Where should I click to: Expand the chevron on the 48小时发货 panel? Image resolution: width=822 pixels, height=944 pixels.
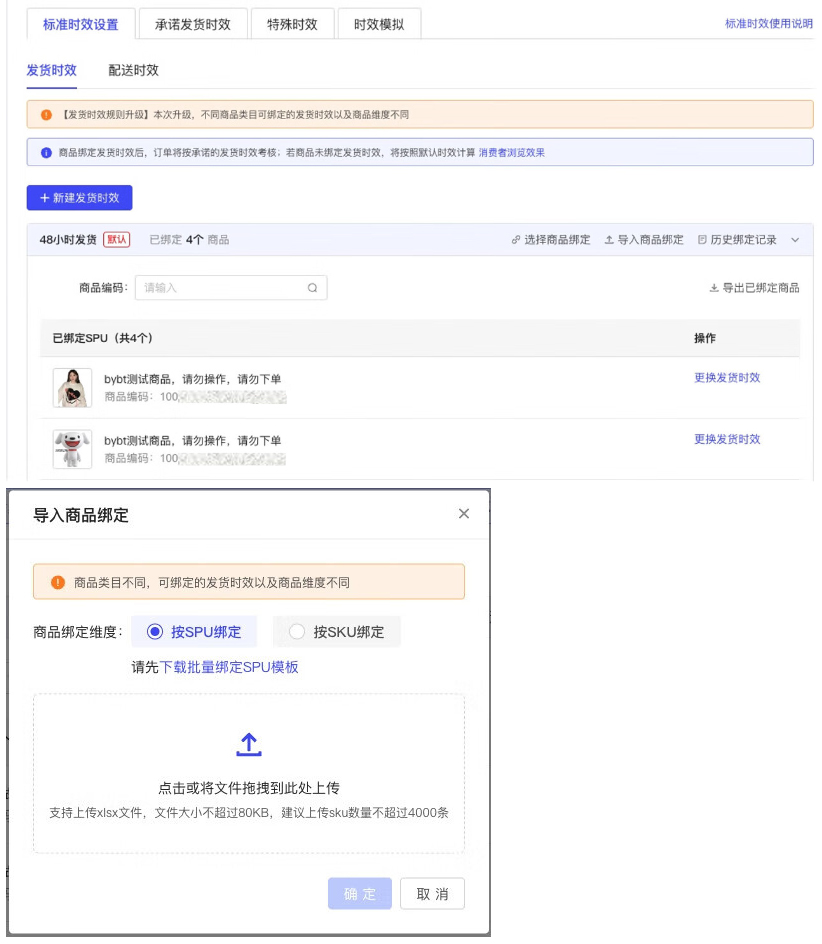pyautogui.click(x=795, y=239)
